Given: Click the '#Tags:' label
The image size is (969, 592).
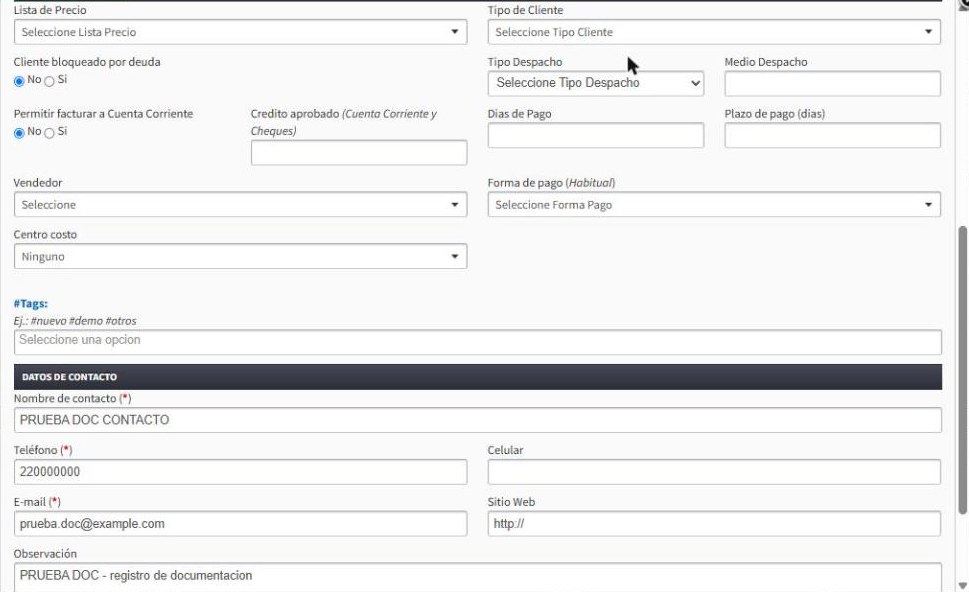Looking at the screenshot, I should click(x=31, y=303).
